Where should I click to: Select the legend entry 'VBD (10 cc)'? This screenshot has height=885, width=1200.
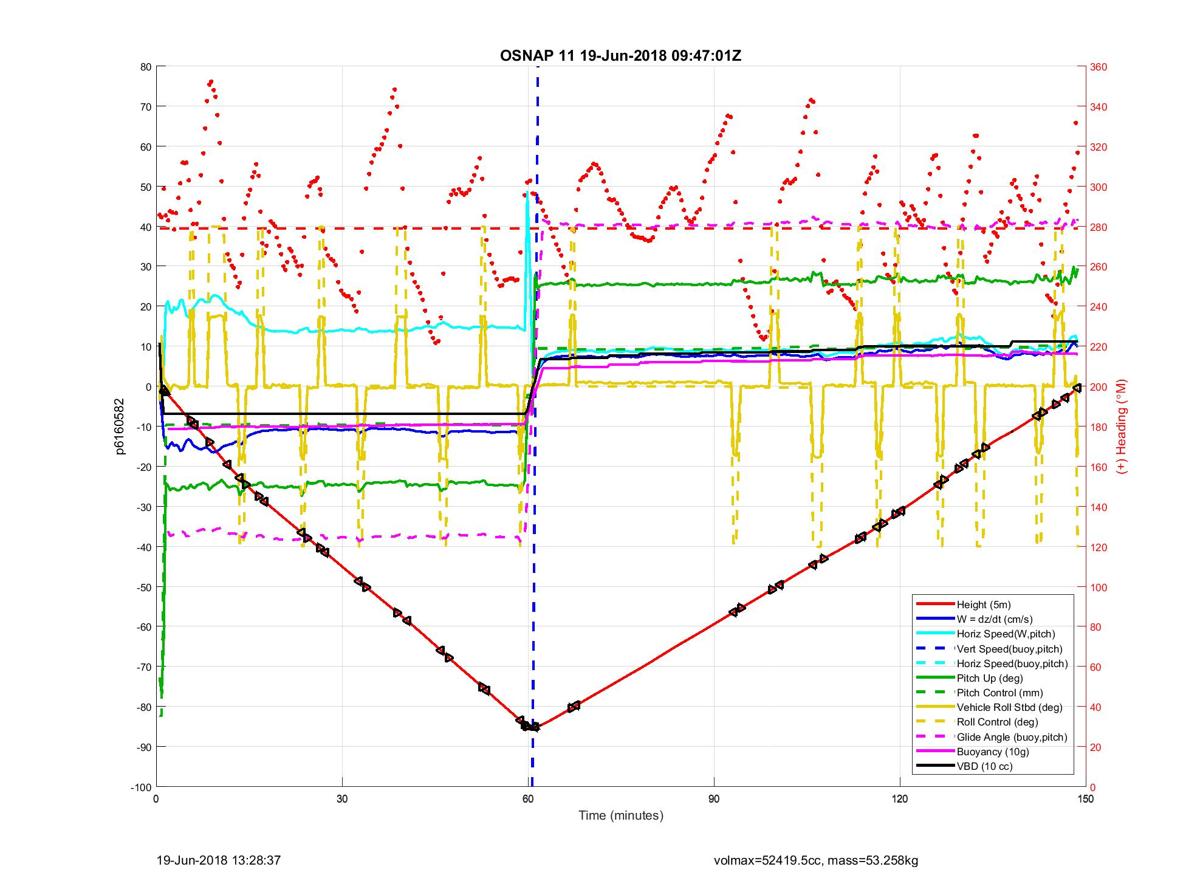986,767
